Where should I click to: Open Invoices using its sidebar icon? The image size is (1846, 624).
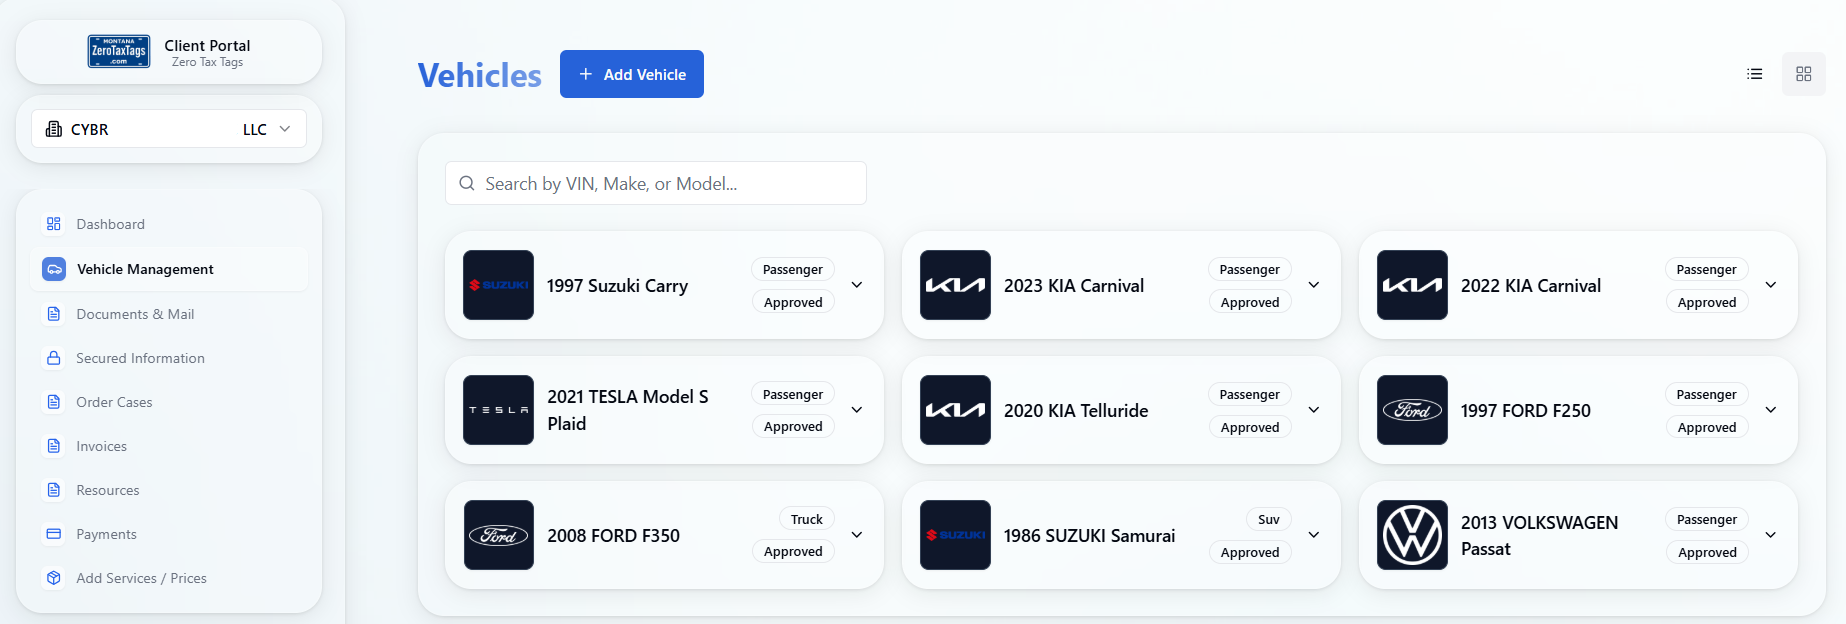tap(54, 446)
